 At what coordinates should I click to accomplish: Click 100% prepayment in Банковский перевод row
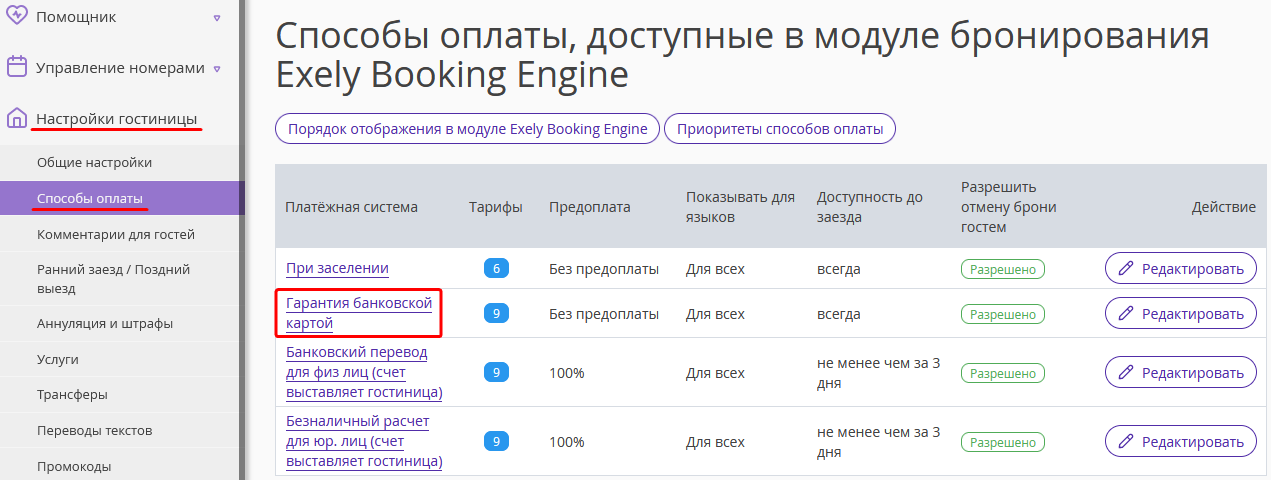566,373
